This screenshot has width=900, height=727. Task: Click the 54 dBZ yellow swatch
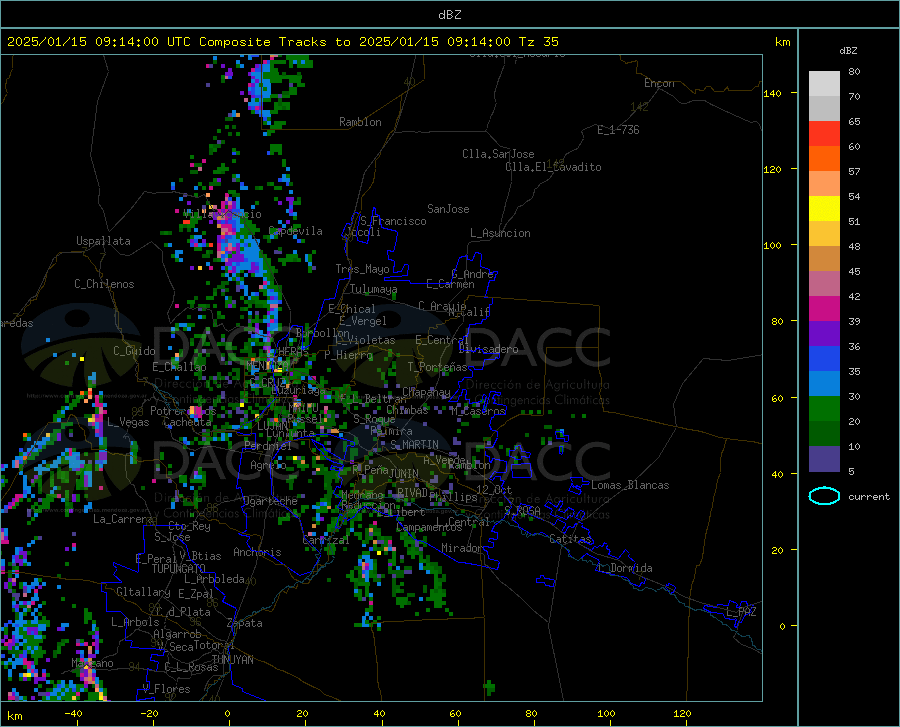[824, 209]
